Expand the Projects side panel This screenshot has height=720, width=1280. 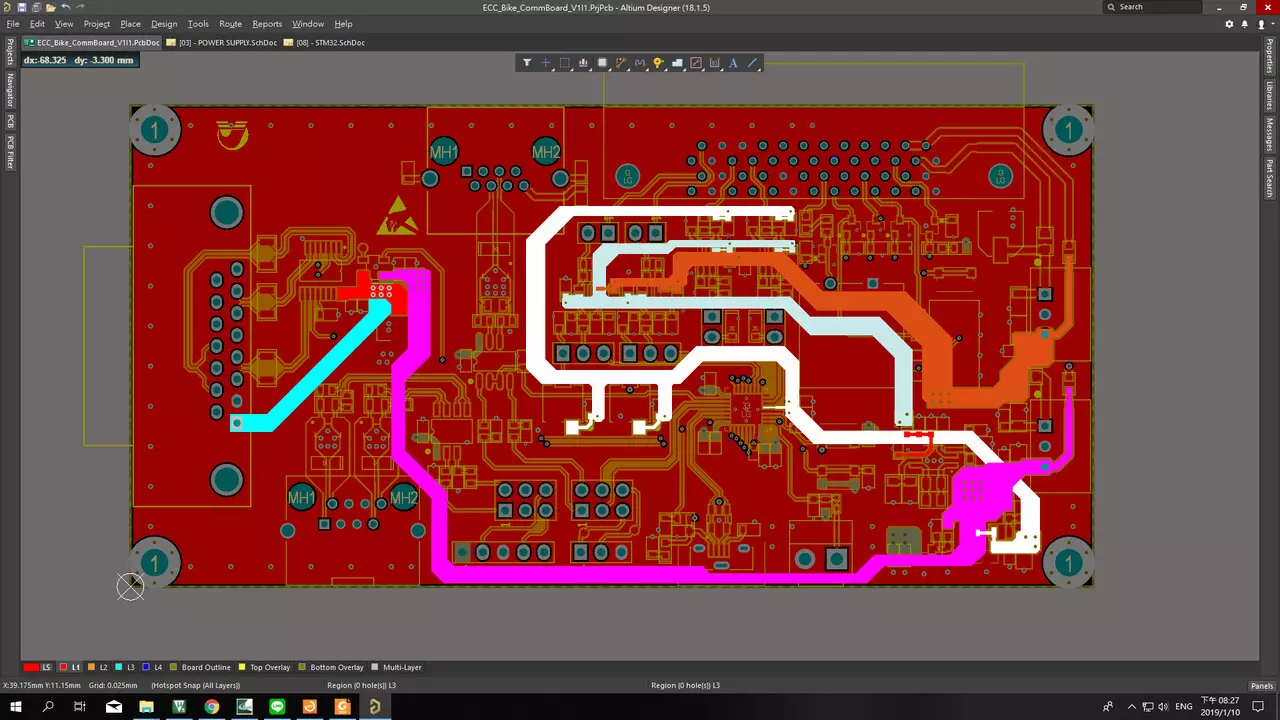pyautogui.click(x=10, y=51)
